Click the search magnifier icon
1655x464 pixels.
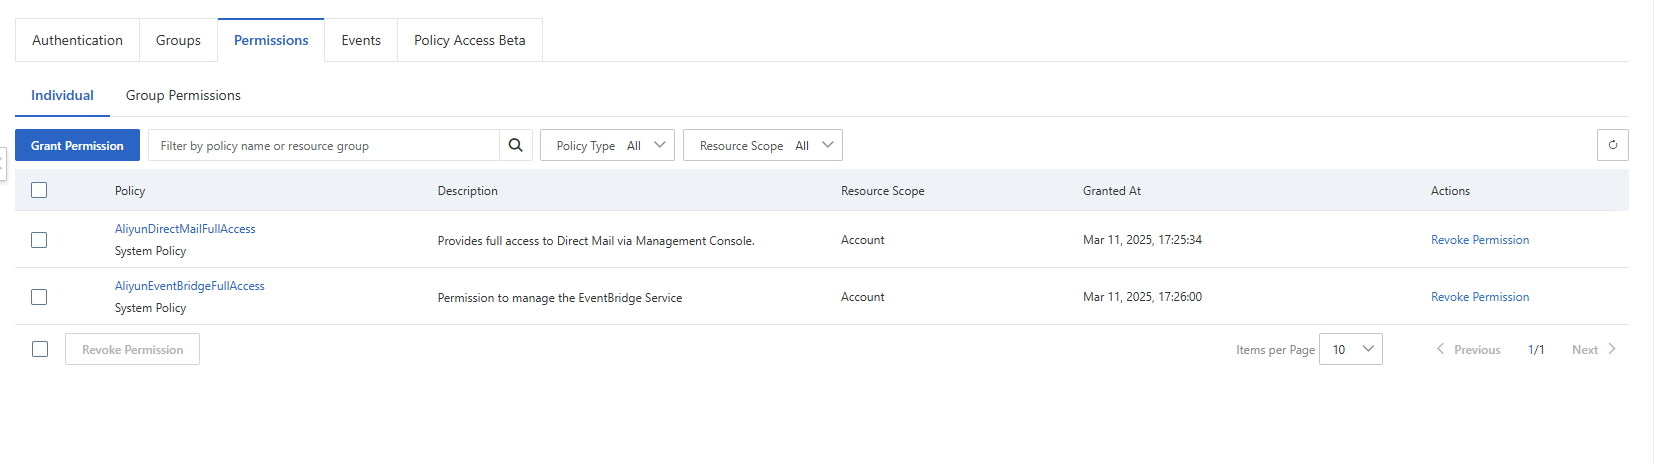pos(515,145)
